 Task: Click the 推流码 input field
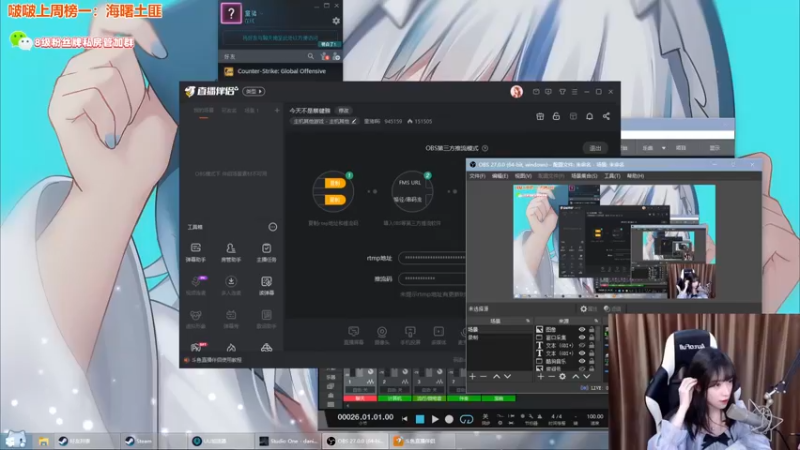[433, 279]
